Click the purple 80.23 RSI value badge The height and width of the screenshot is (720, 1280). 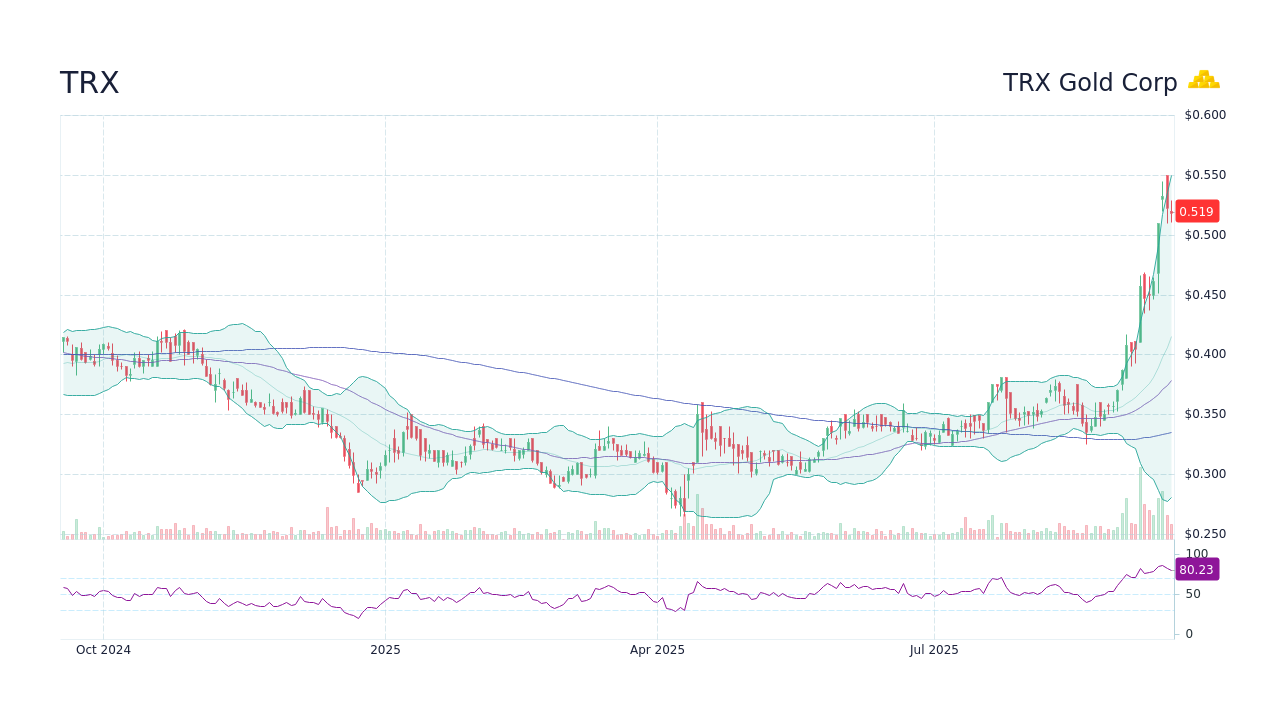click(x=1197, y=570)
